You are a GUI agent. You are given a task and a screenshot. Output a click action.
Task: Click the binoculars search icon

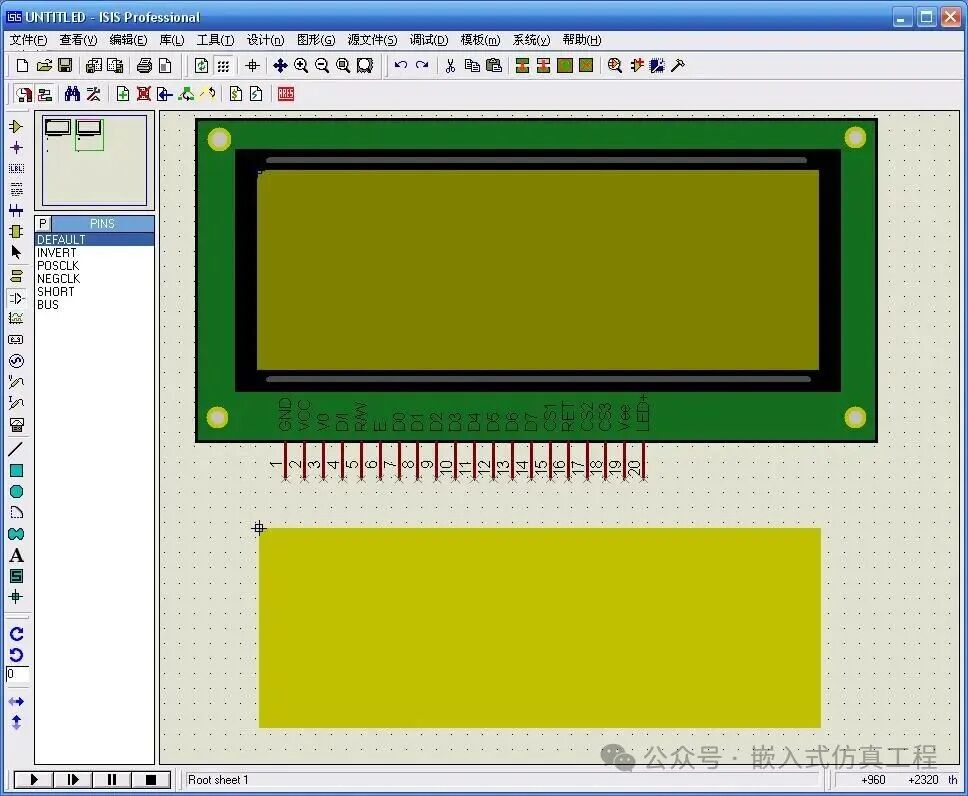click(72, 94)
